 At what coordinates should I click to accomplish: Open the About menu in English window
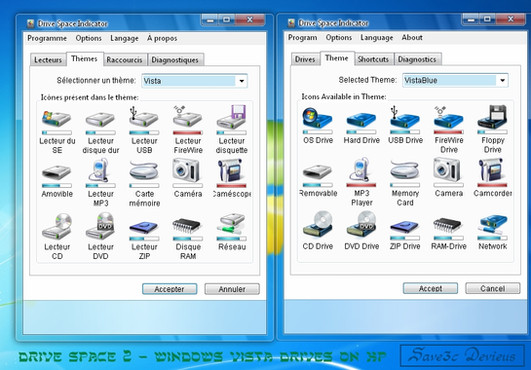point(412,38)
